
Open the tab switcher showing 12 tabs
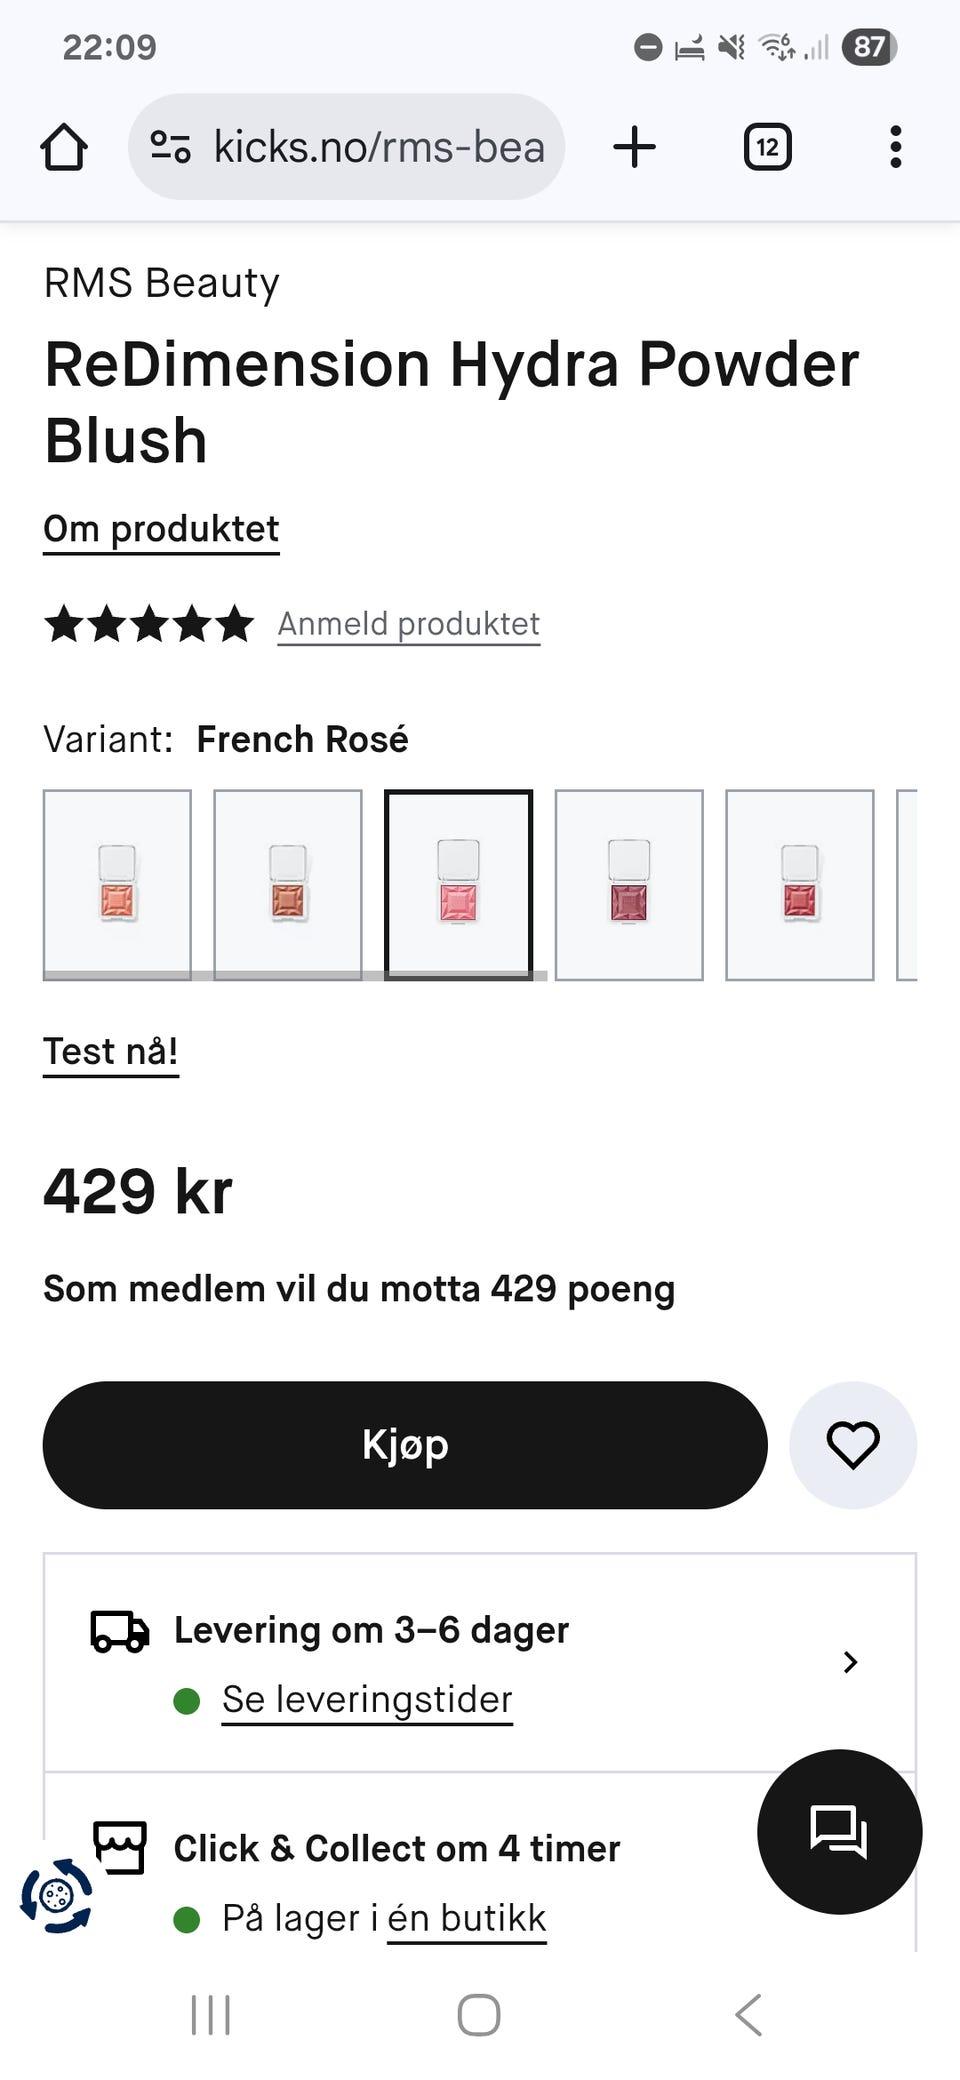[x=767, y=147]
